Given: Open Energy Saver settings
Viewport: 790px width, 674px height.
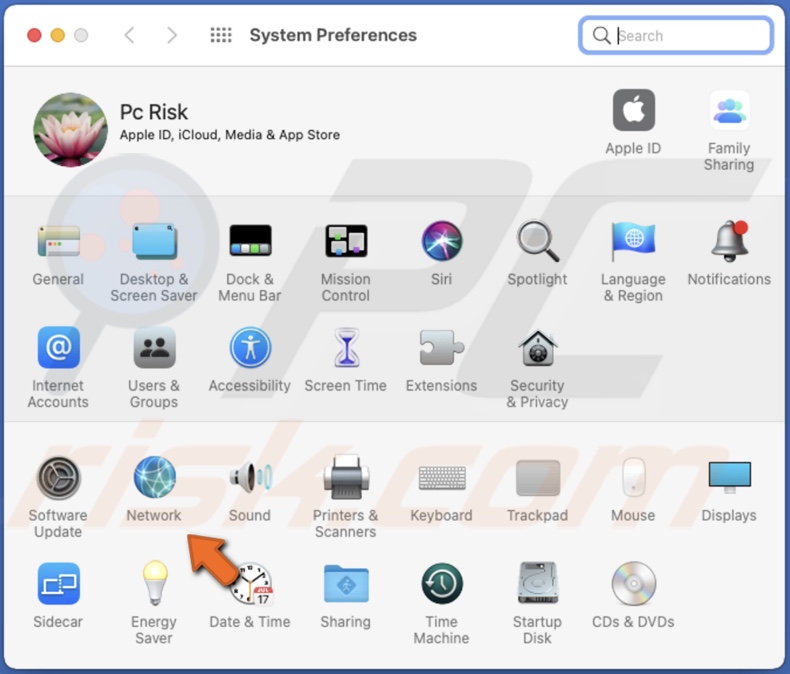Looking at the screenshot, I should [x=155, y=583].
